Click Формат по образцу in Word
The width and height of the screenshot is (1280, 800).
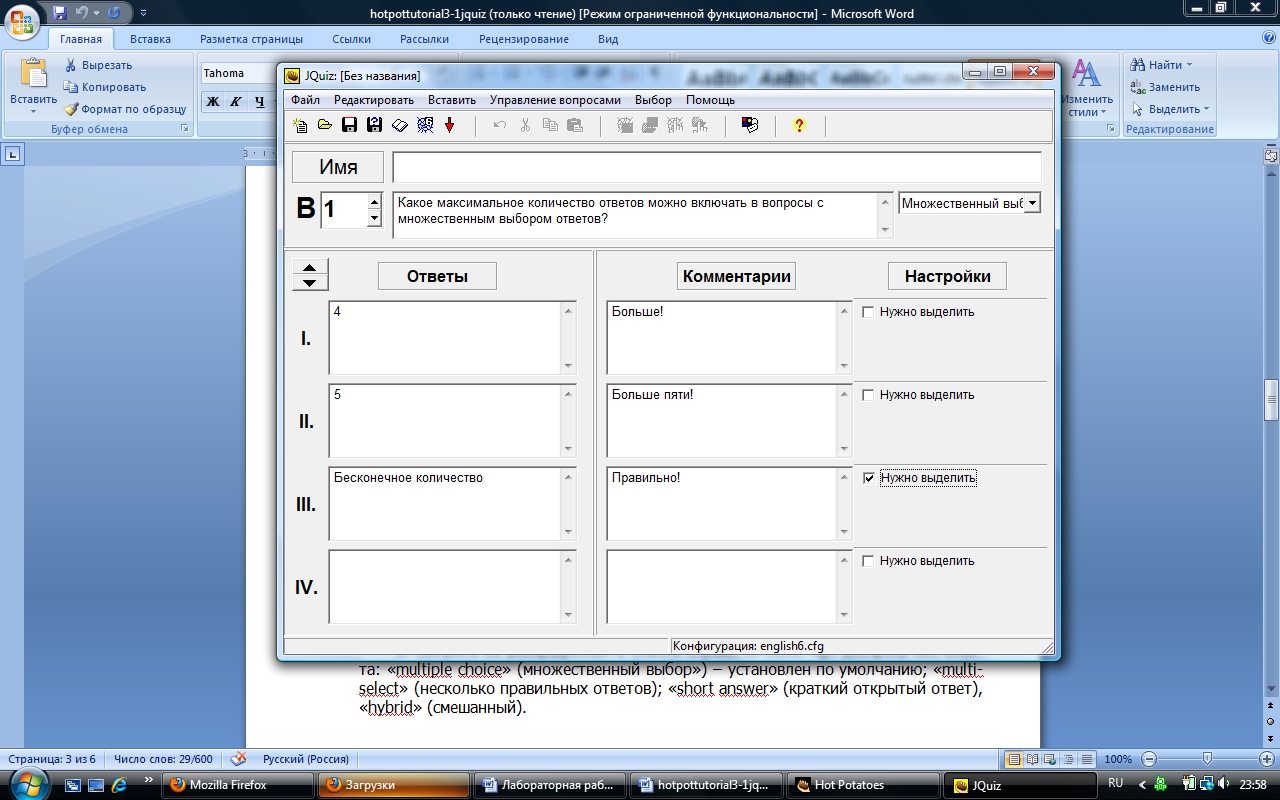(125, 109)
